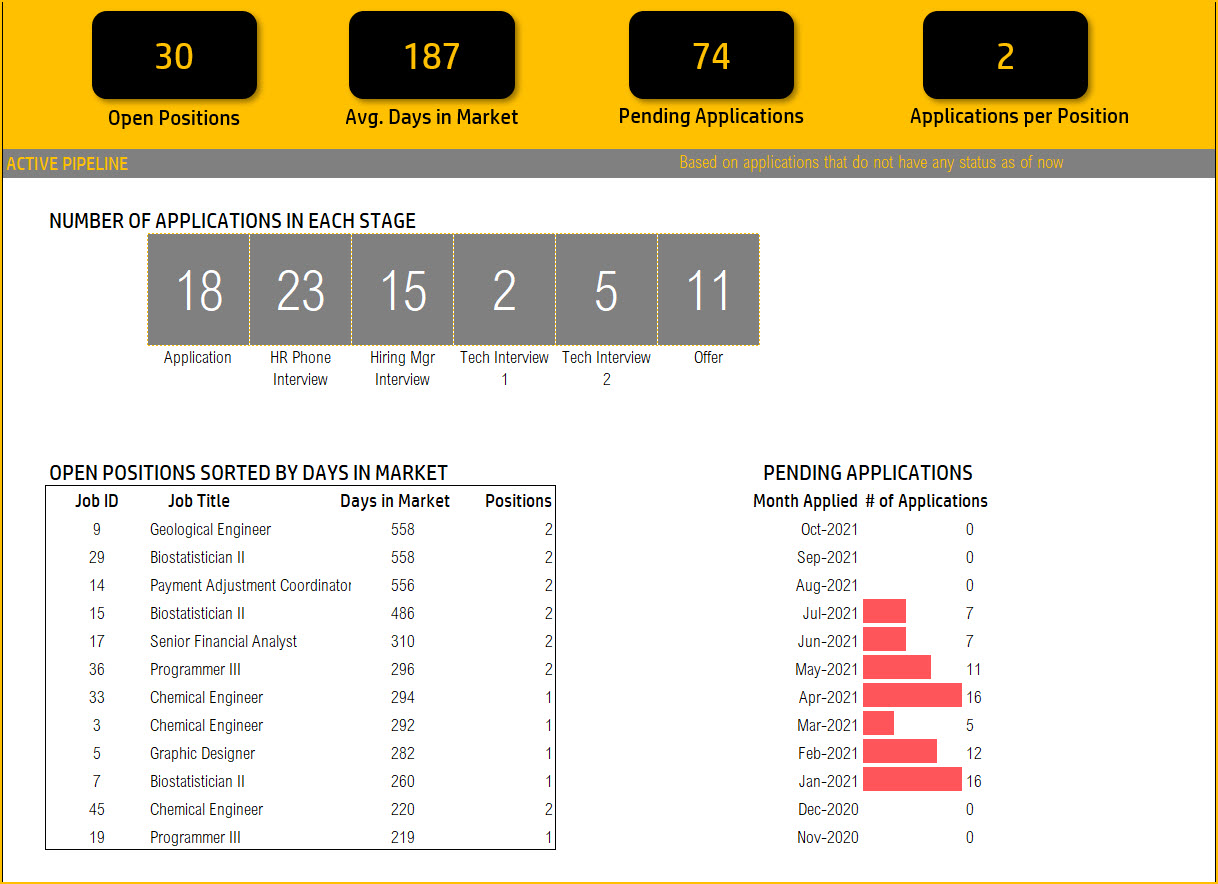
Task: Select Payment Adjustment Coordinator job title
Action: tap(250, 585)
